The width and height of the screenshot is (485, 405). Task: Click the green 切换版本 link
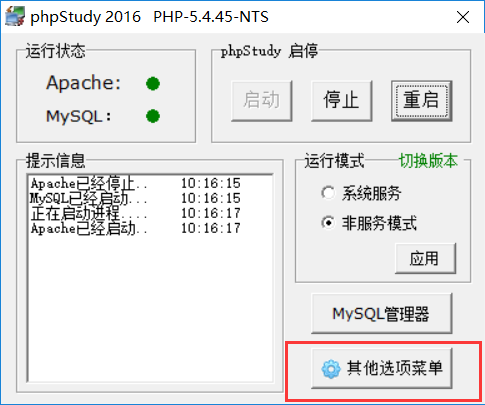[x=428, y=161]
